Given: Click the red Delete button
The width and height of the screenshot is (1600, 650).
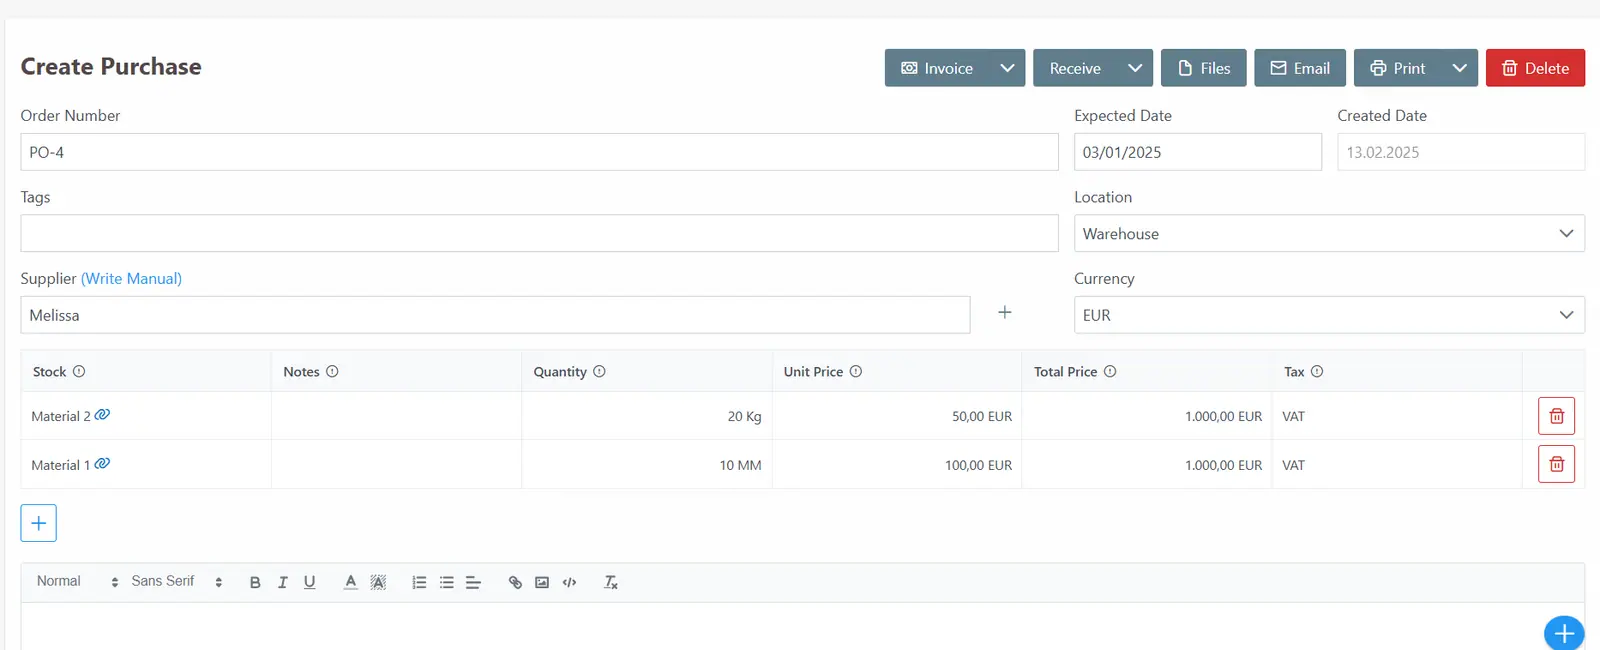Looking at the screenshot, I should coord(1535,68).
